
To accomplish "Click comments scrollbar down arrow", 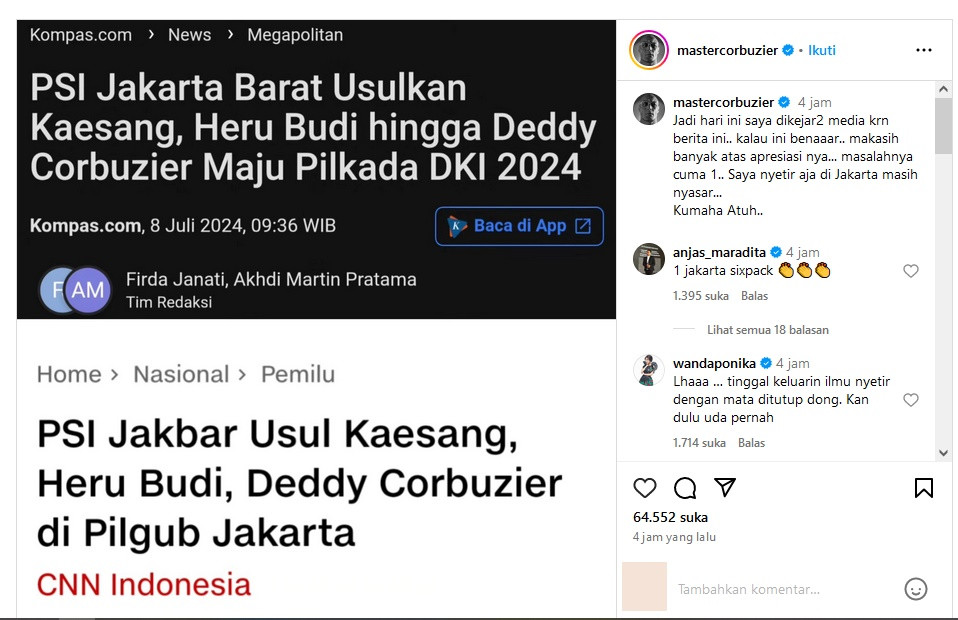I will 943,453.
